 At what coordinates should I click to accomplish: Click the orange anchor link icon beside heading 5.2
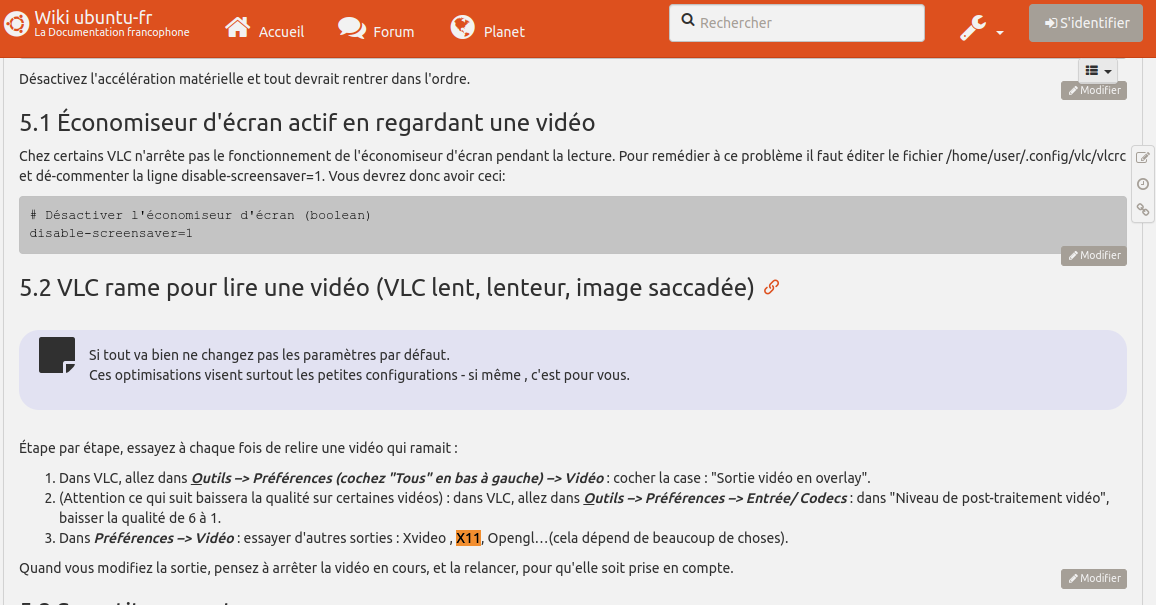(771, 287)
